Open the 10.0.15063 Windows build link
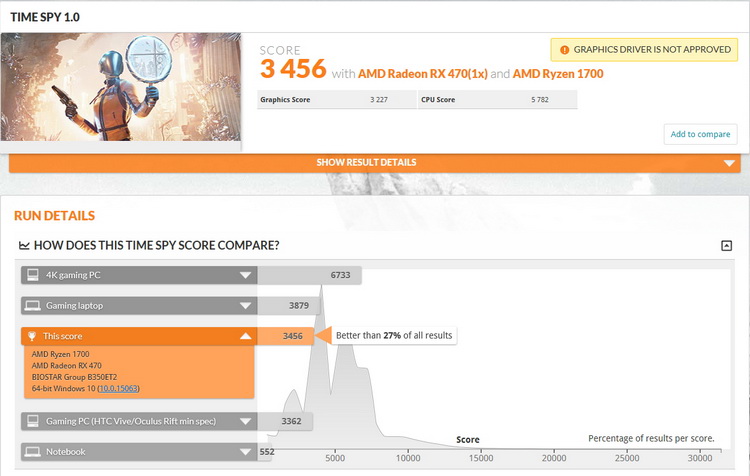Image resolution: width=750 pixels, height=476 pixels. 119,388
